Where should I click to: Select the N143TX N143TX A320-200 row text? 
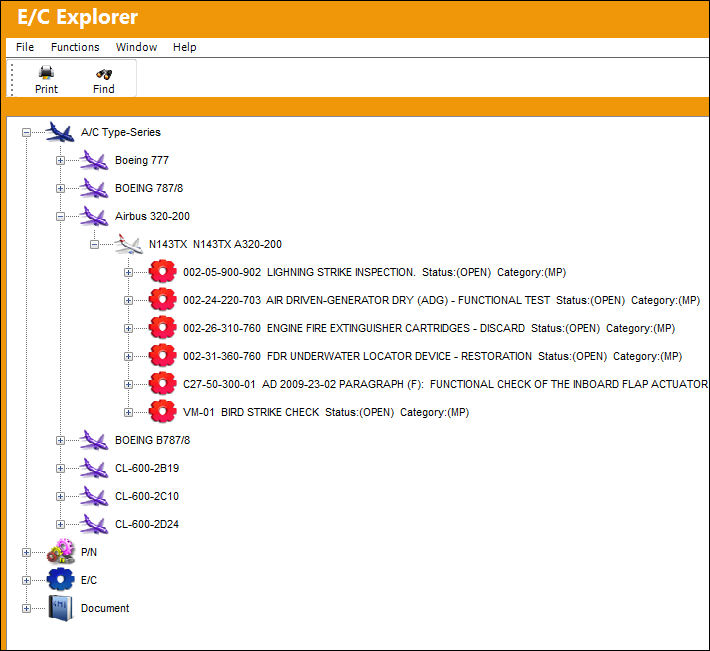coord(216,244)
